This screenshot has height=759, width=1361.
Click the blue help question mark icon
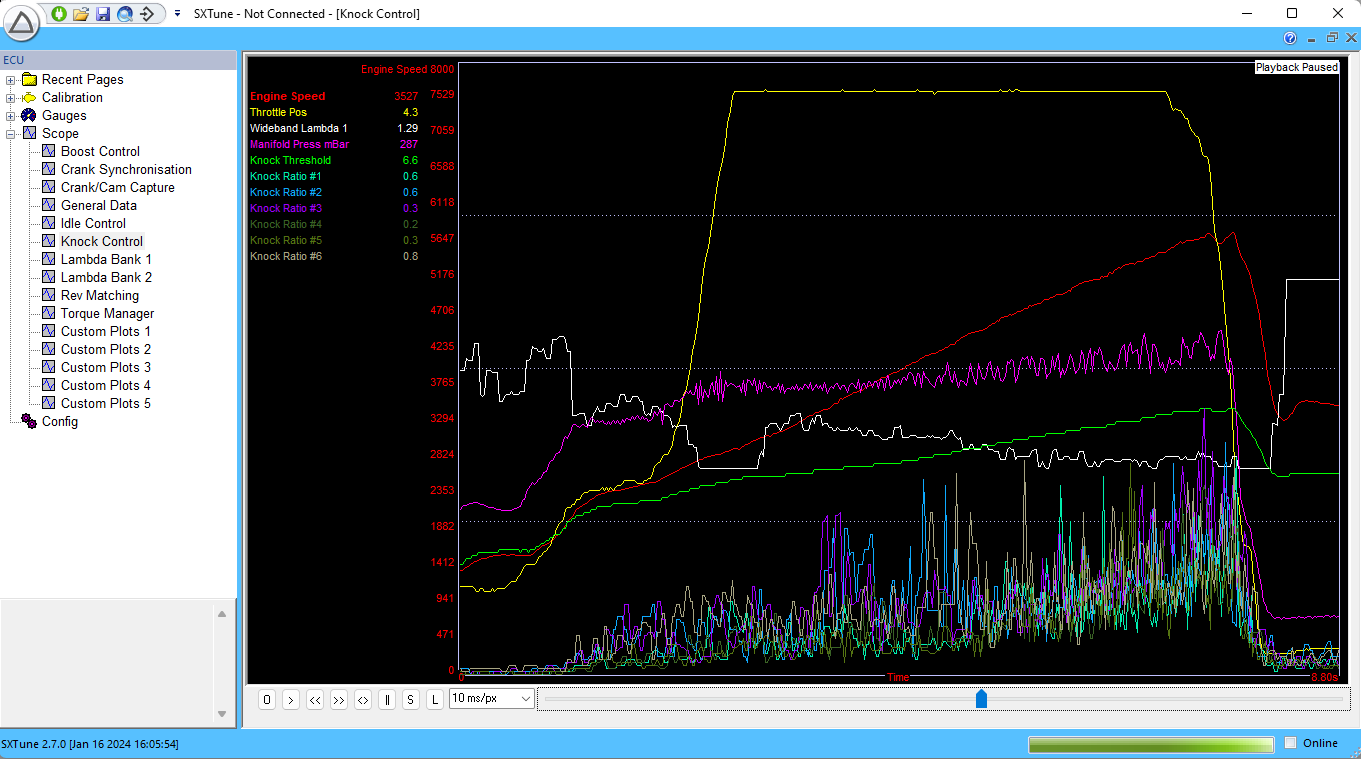point(1290,38)
